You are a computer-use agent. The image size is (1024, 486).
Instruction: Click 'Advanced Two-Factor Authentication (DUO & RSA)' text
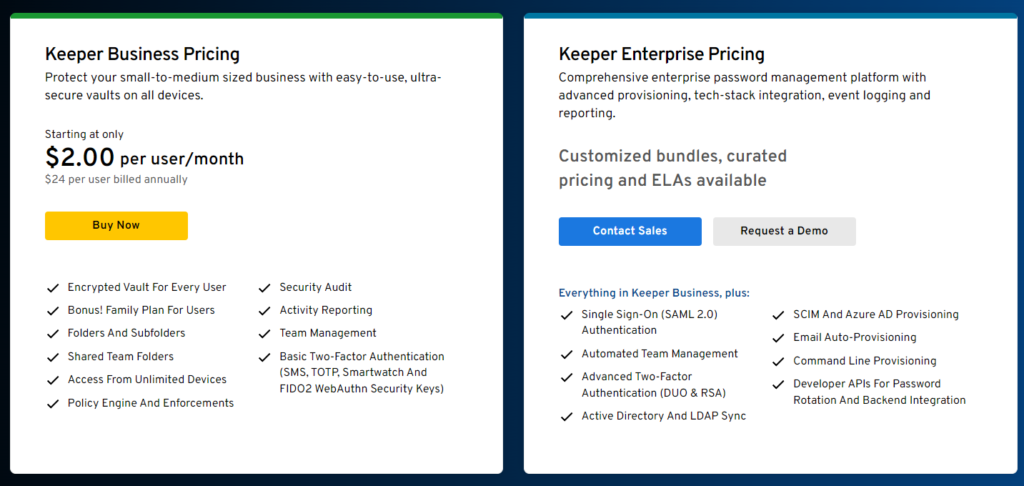coord(654,385)
